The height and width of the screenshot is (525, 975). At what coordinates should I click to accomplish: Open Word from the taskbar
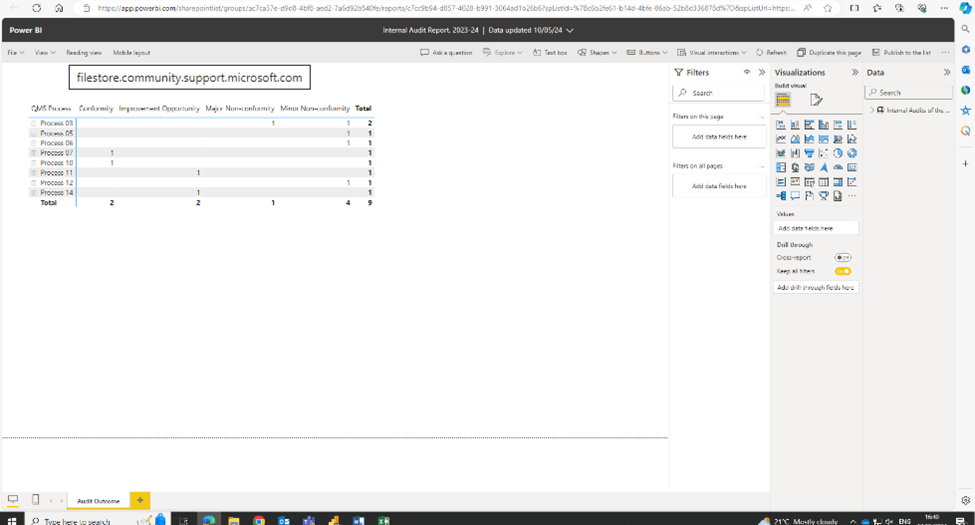click(359, 520)
